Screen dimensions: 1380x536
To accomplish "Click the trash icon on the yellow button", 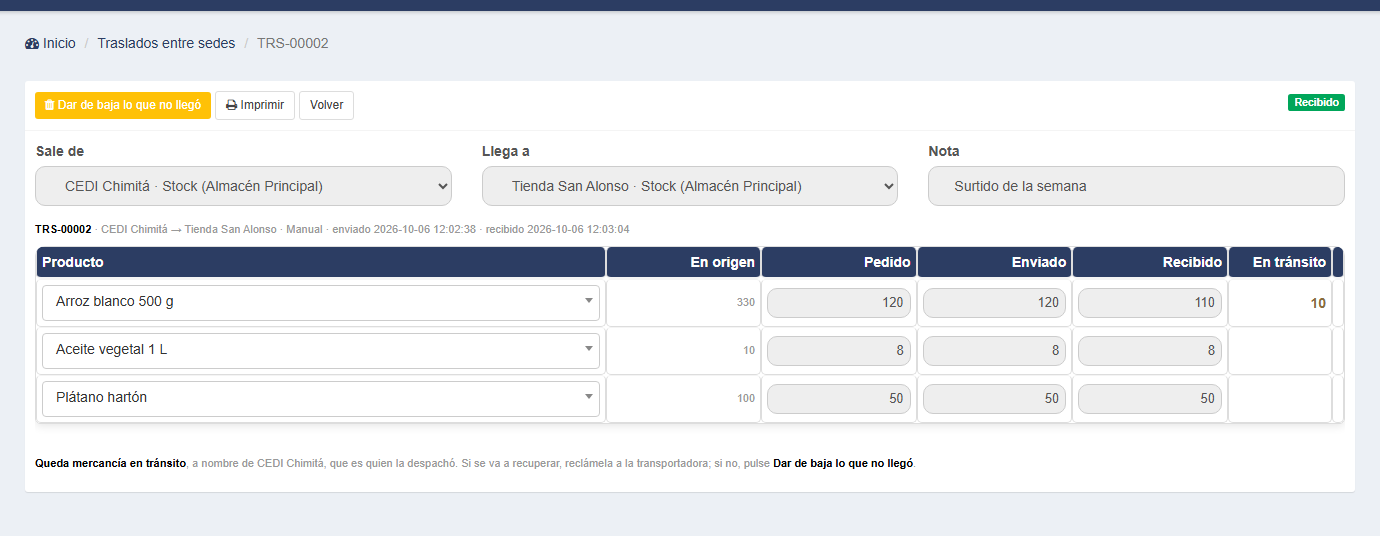I will tap(49, 105).
